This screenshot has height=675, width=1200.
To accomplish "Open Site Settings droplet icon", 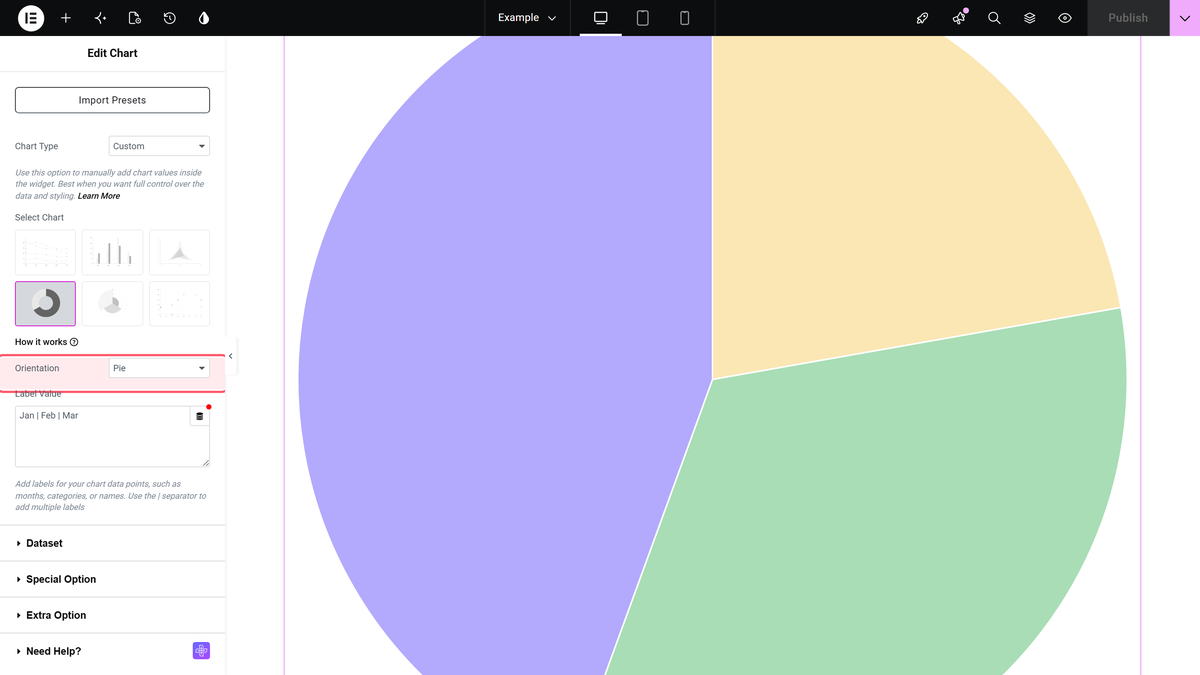I will [x=204, y=18].
